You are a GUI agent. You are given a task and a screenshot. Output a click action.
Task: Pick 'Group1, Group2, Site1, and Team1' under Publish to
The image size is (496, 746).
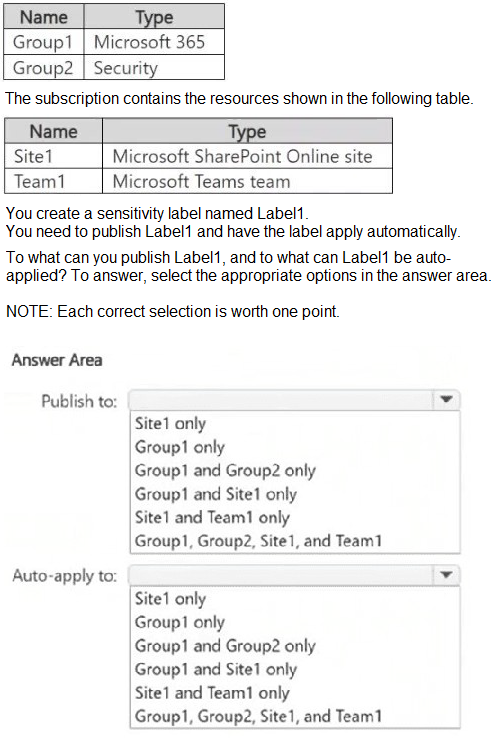coord(258,541)
